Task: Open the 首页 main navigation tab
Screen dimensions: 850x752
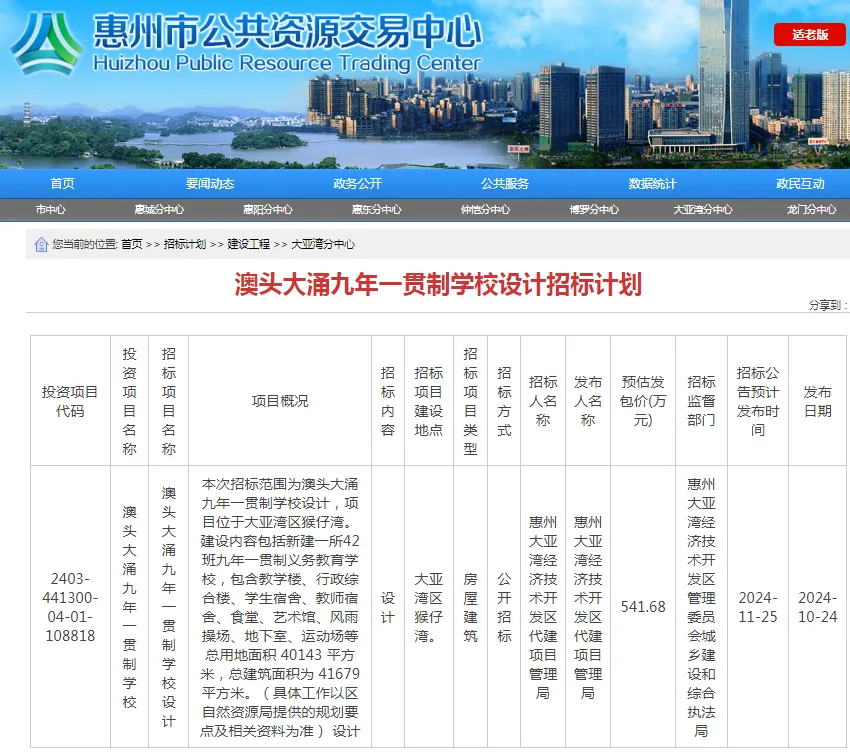Action: pos(62,183)
